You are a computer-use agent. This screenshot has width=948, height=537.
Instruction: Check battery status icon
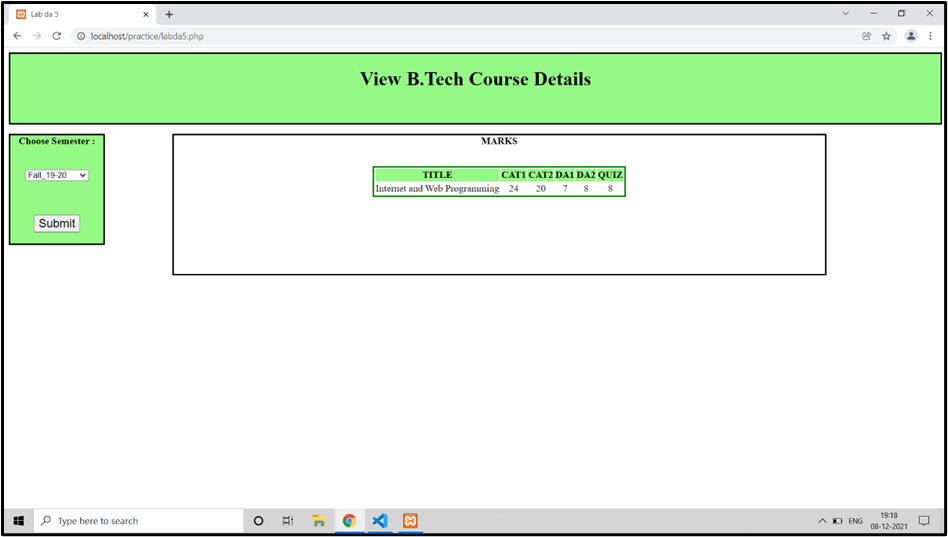pyautogui.click(x=837, y=521)
